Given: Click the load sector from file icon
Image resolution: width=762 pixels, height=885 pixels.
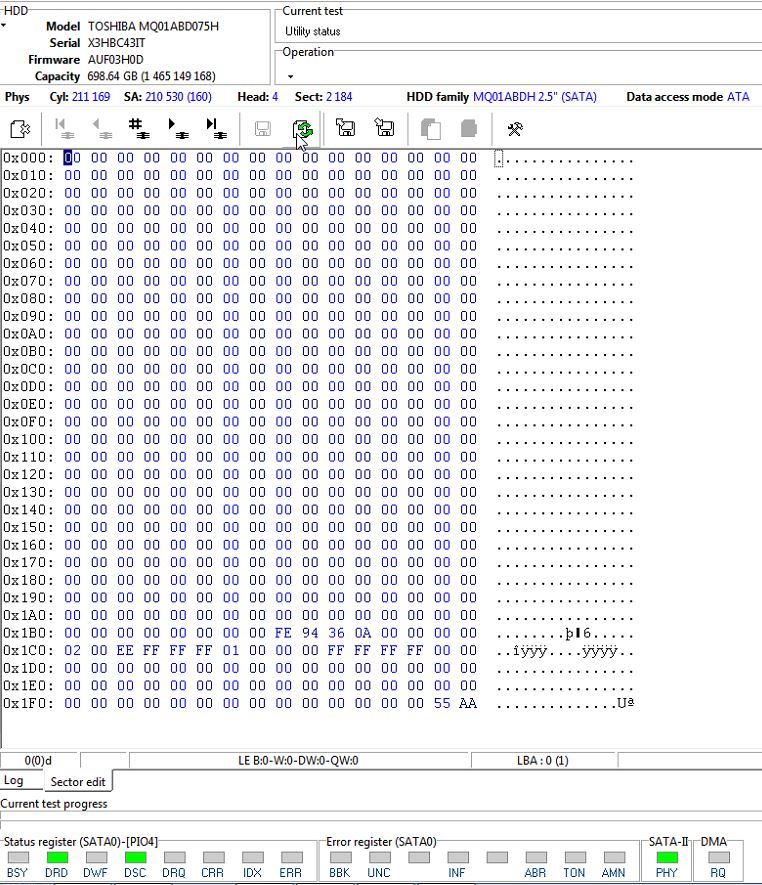Looking at the screenshot, I should 345,129.
